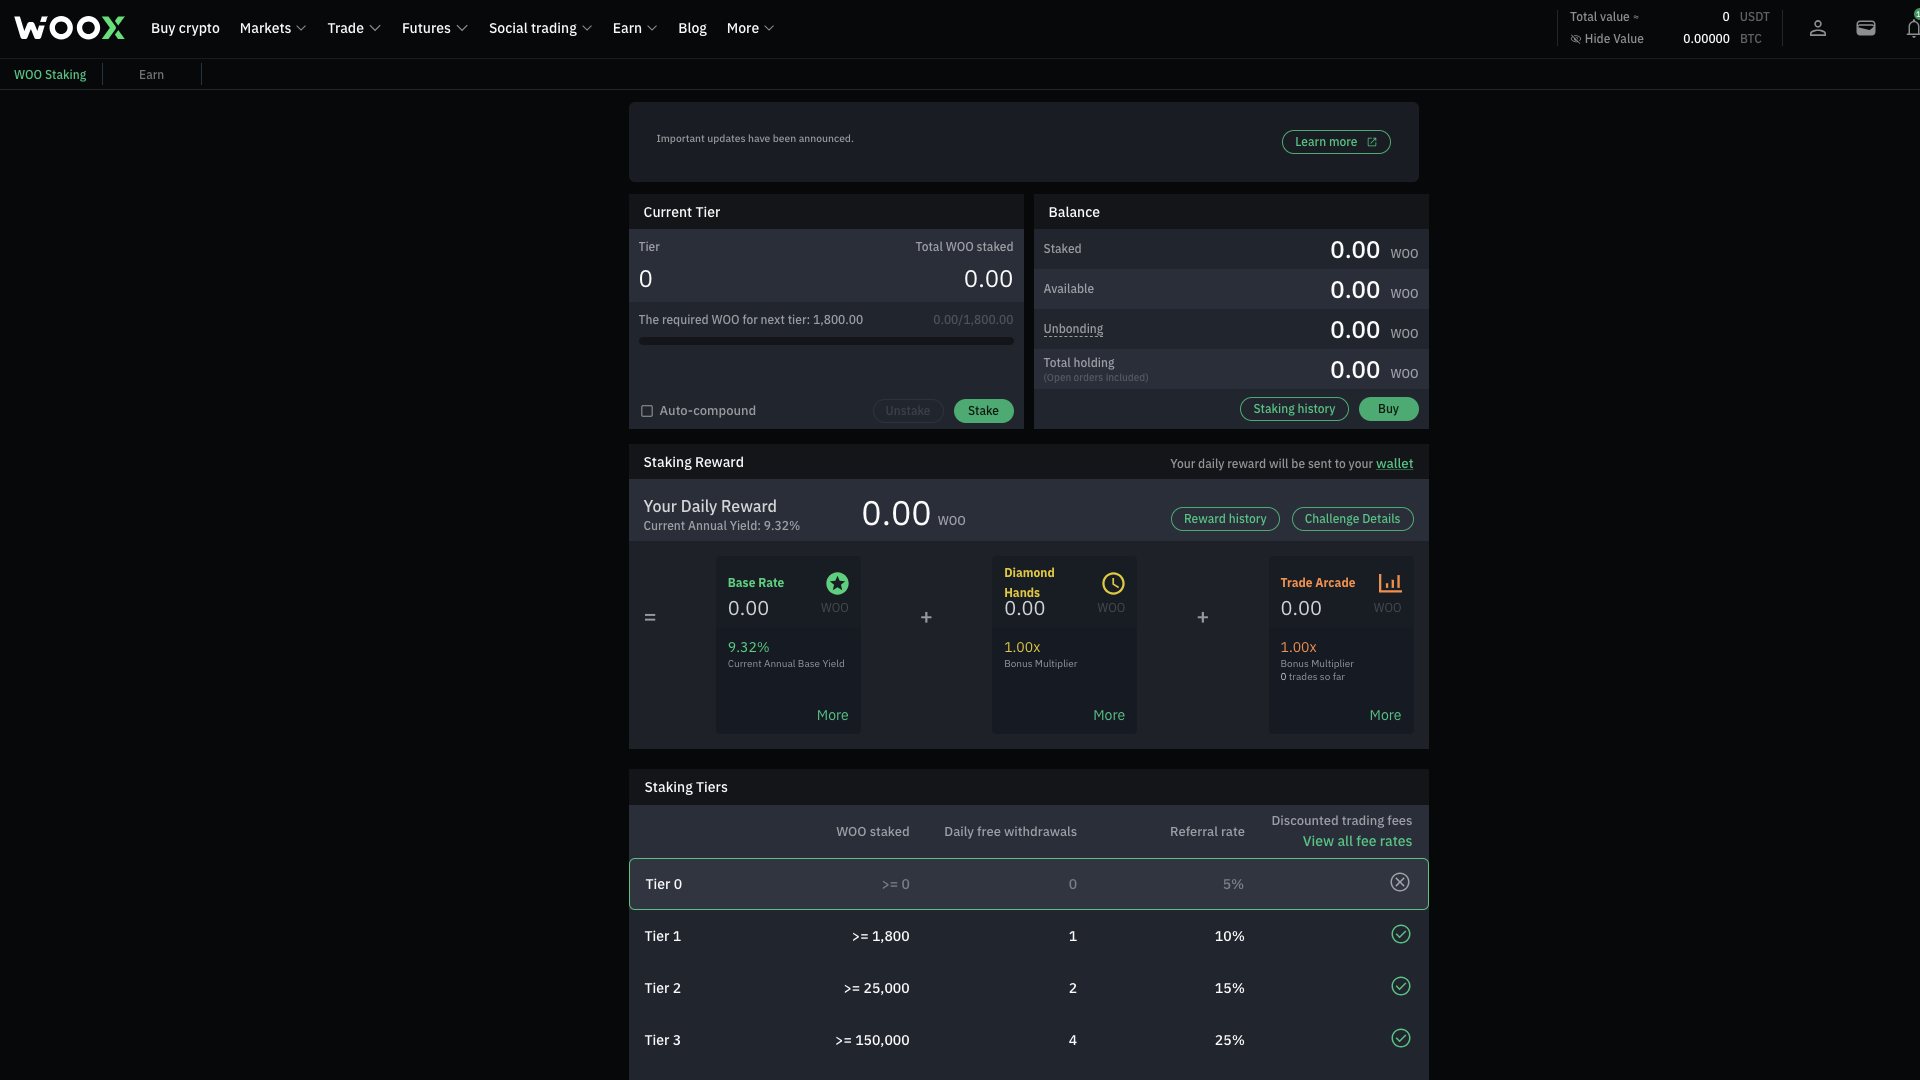This screenshot has width=1920, height=1080.
Task: Open the profile account icon
Action: pos(1818,28)
